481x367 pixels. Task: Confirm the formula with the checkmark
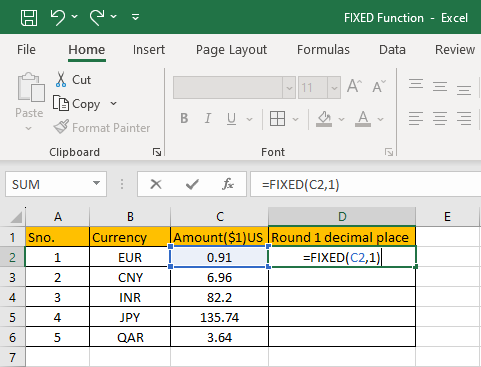[192, 184]
